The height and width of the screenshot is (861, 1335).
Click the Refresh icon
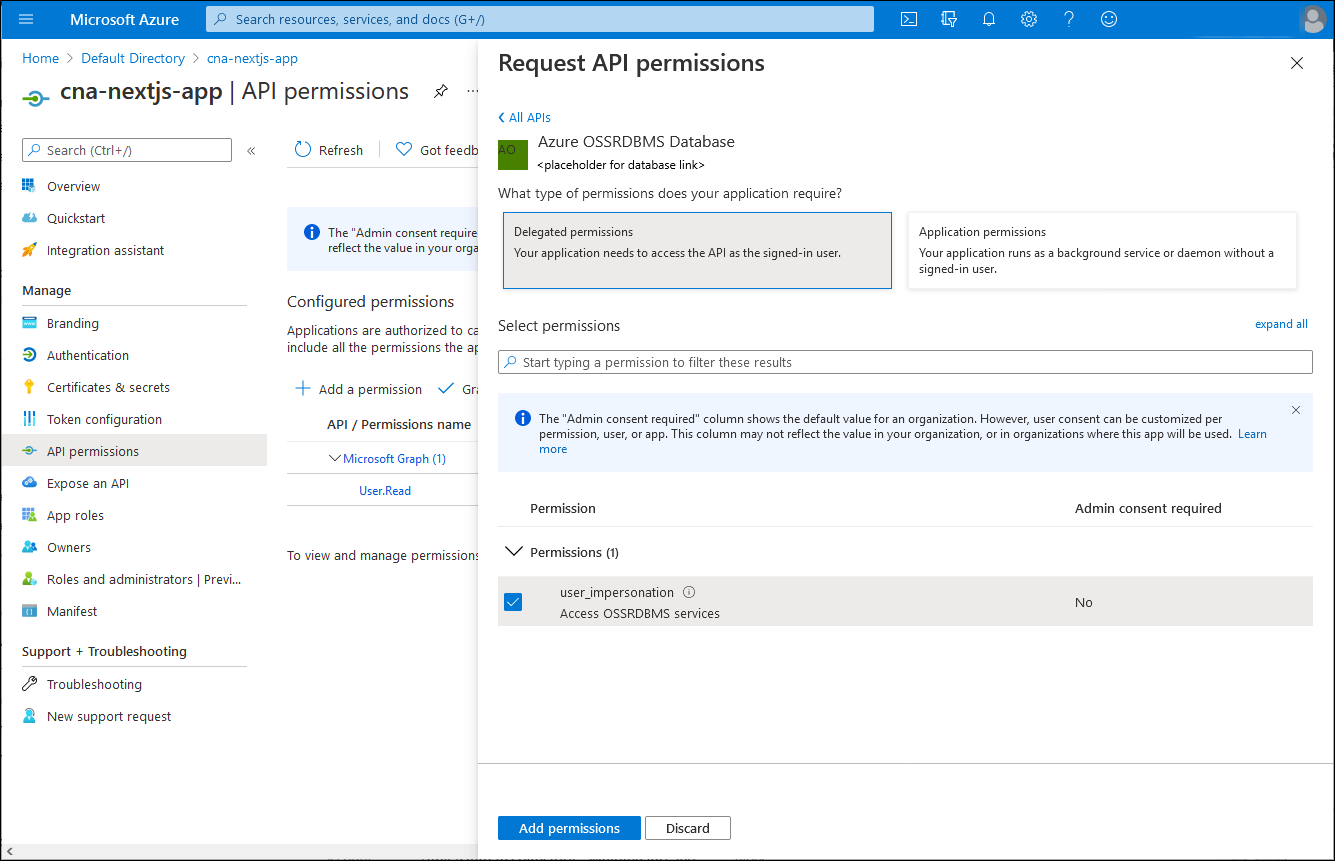[303, 149]
